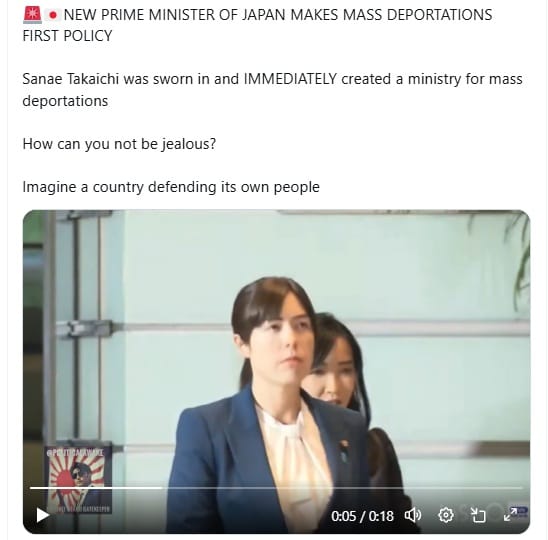
Task: Click the red siren emoji
Action: 32,15
